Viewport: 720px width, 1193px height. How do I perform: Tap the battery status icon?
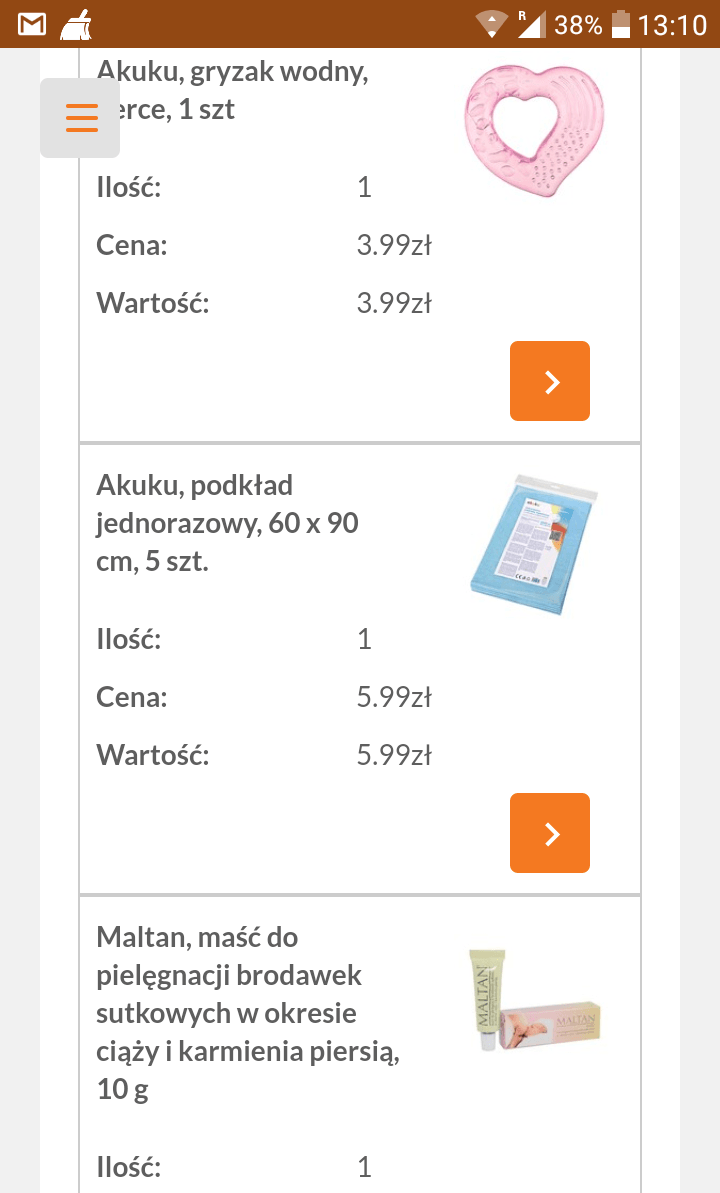(x=621, y=24)
